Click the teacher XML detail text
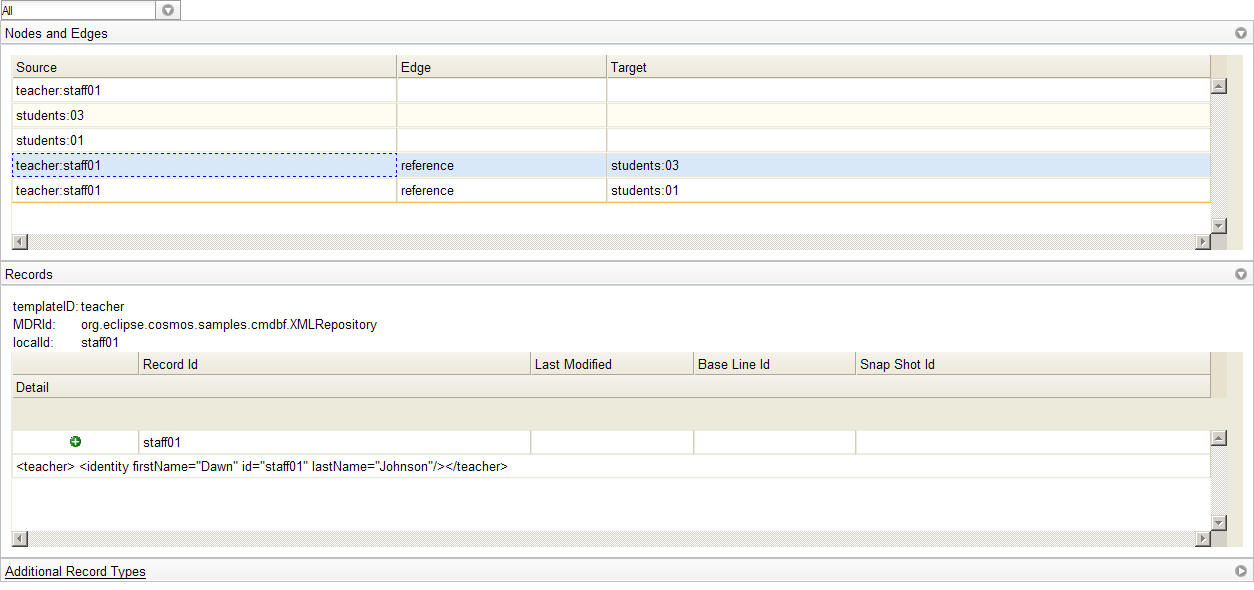Screen dimensions: 1254x590 point(262,467)
